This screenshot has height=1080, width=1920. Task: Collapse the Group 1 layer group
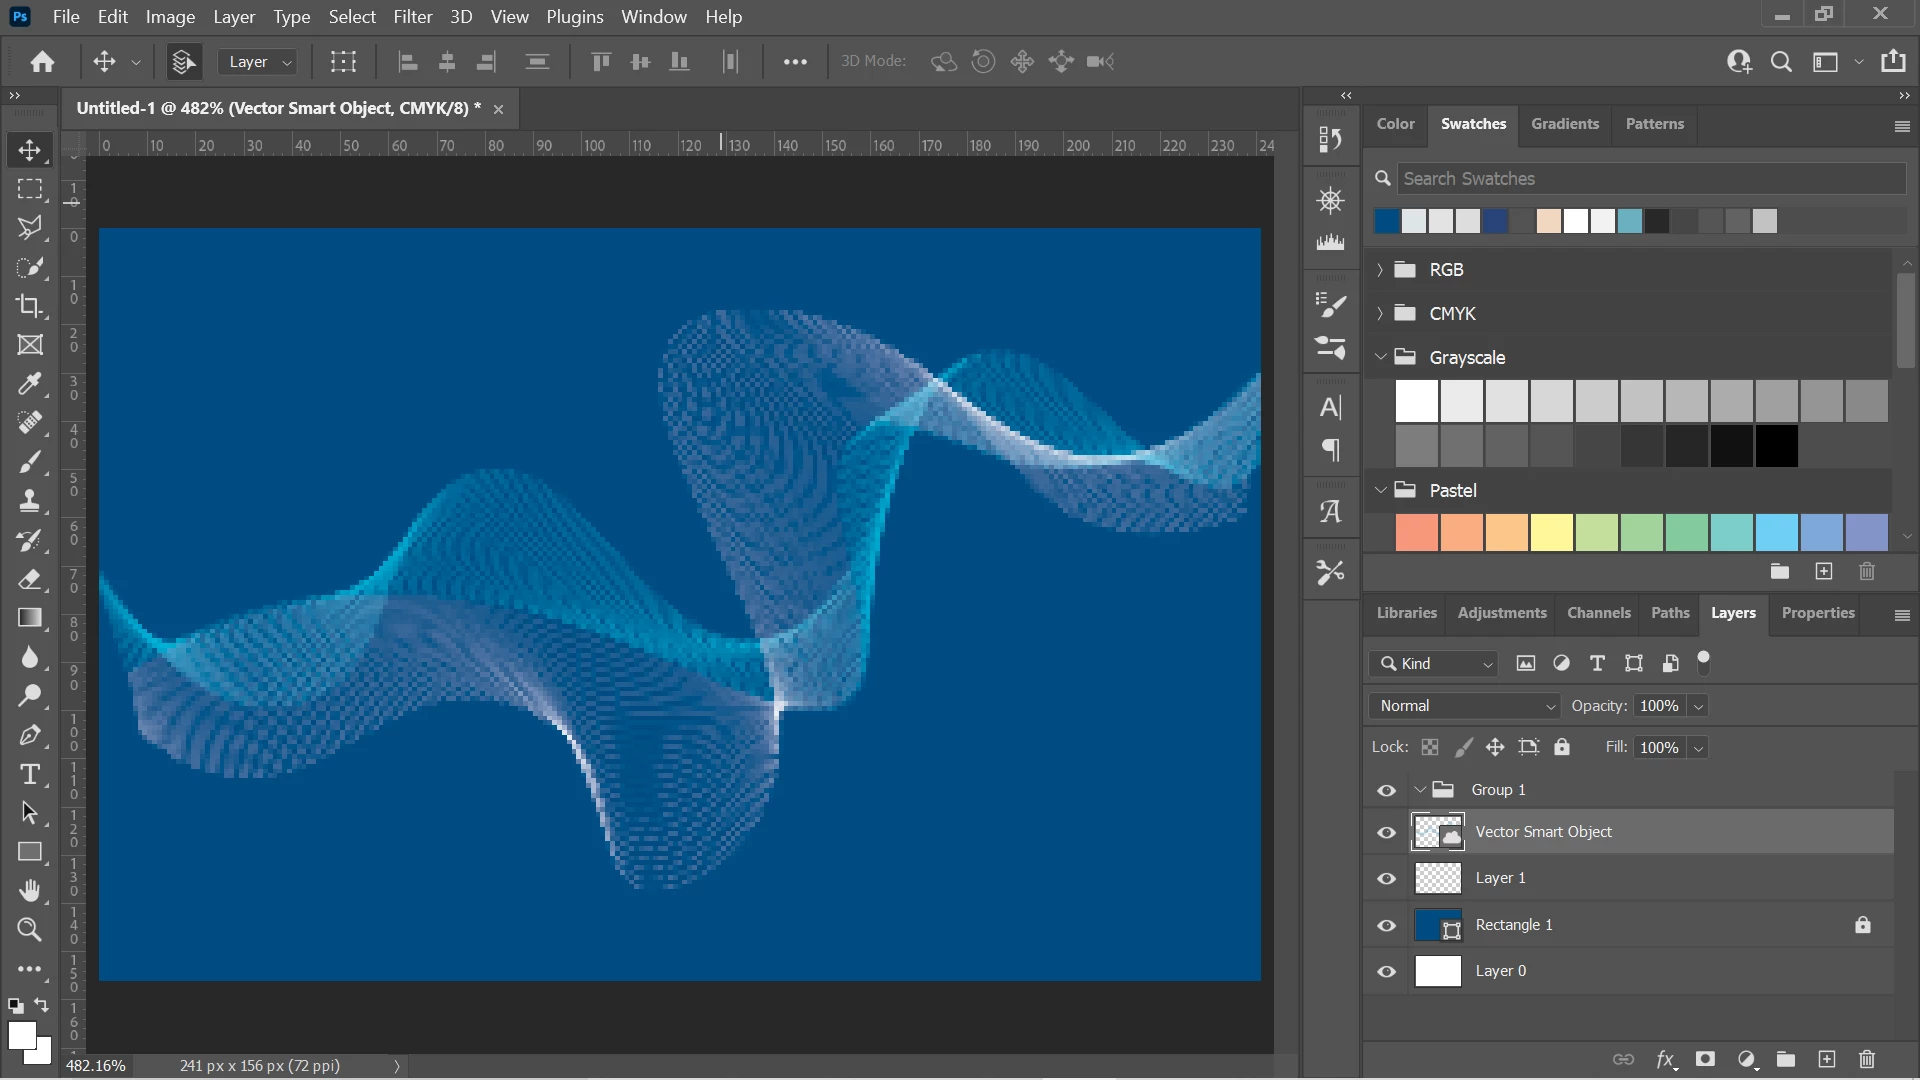1420,790
